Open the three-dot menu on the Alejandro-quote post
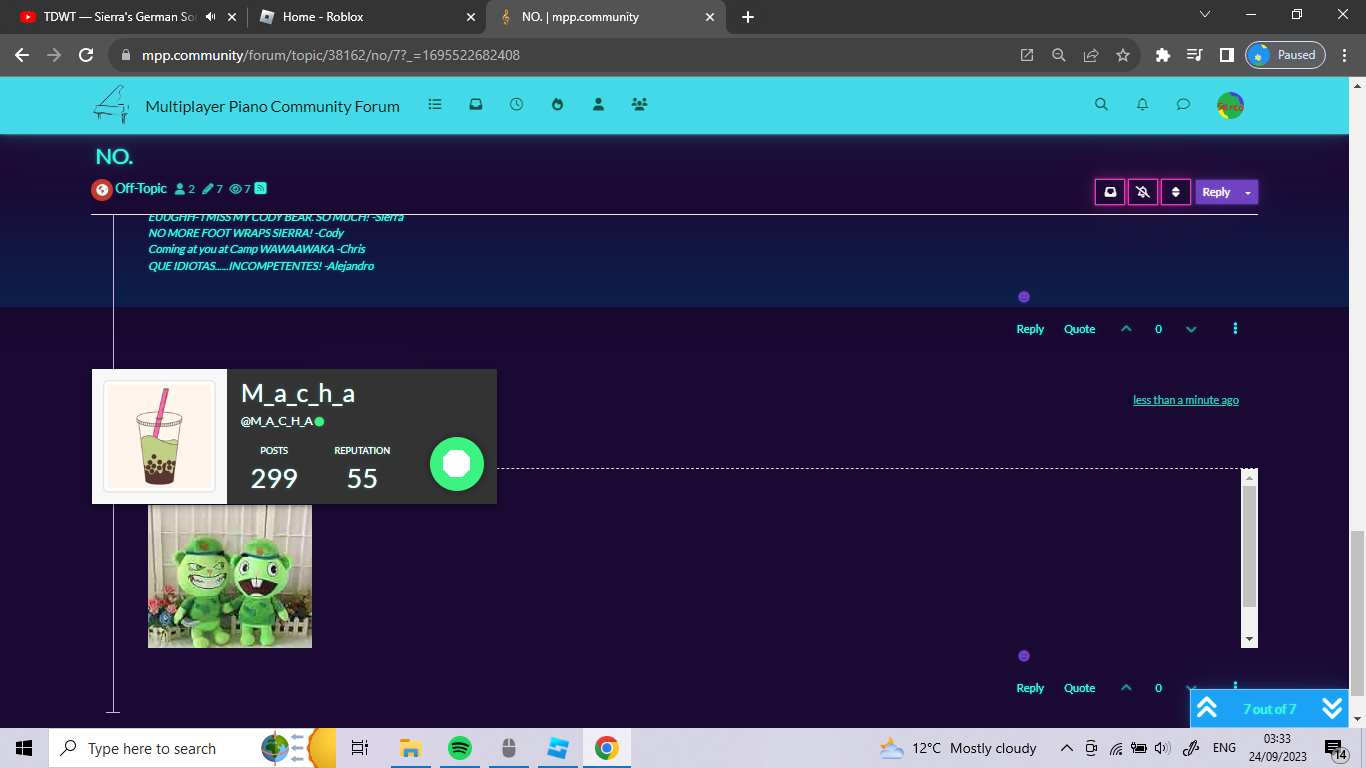 click(x=1236, y=328)
